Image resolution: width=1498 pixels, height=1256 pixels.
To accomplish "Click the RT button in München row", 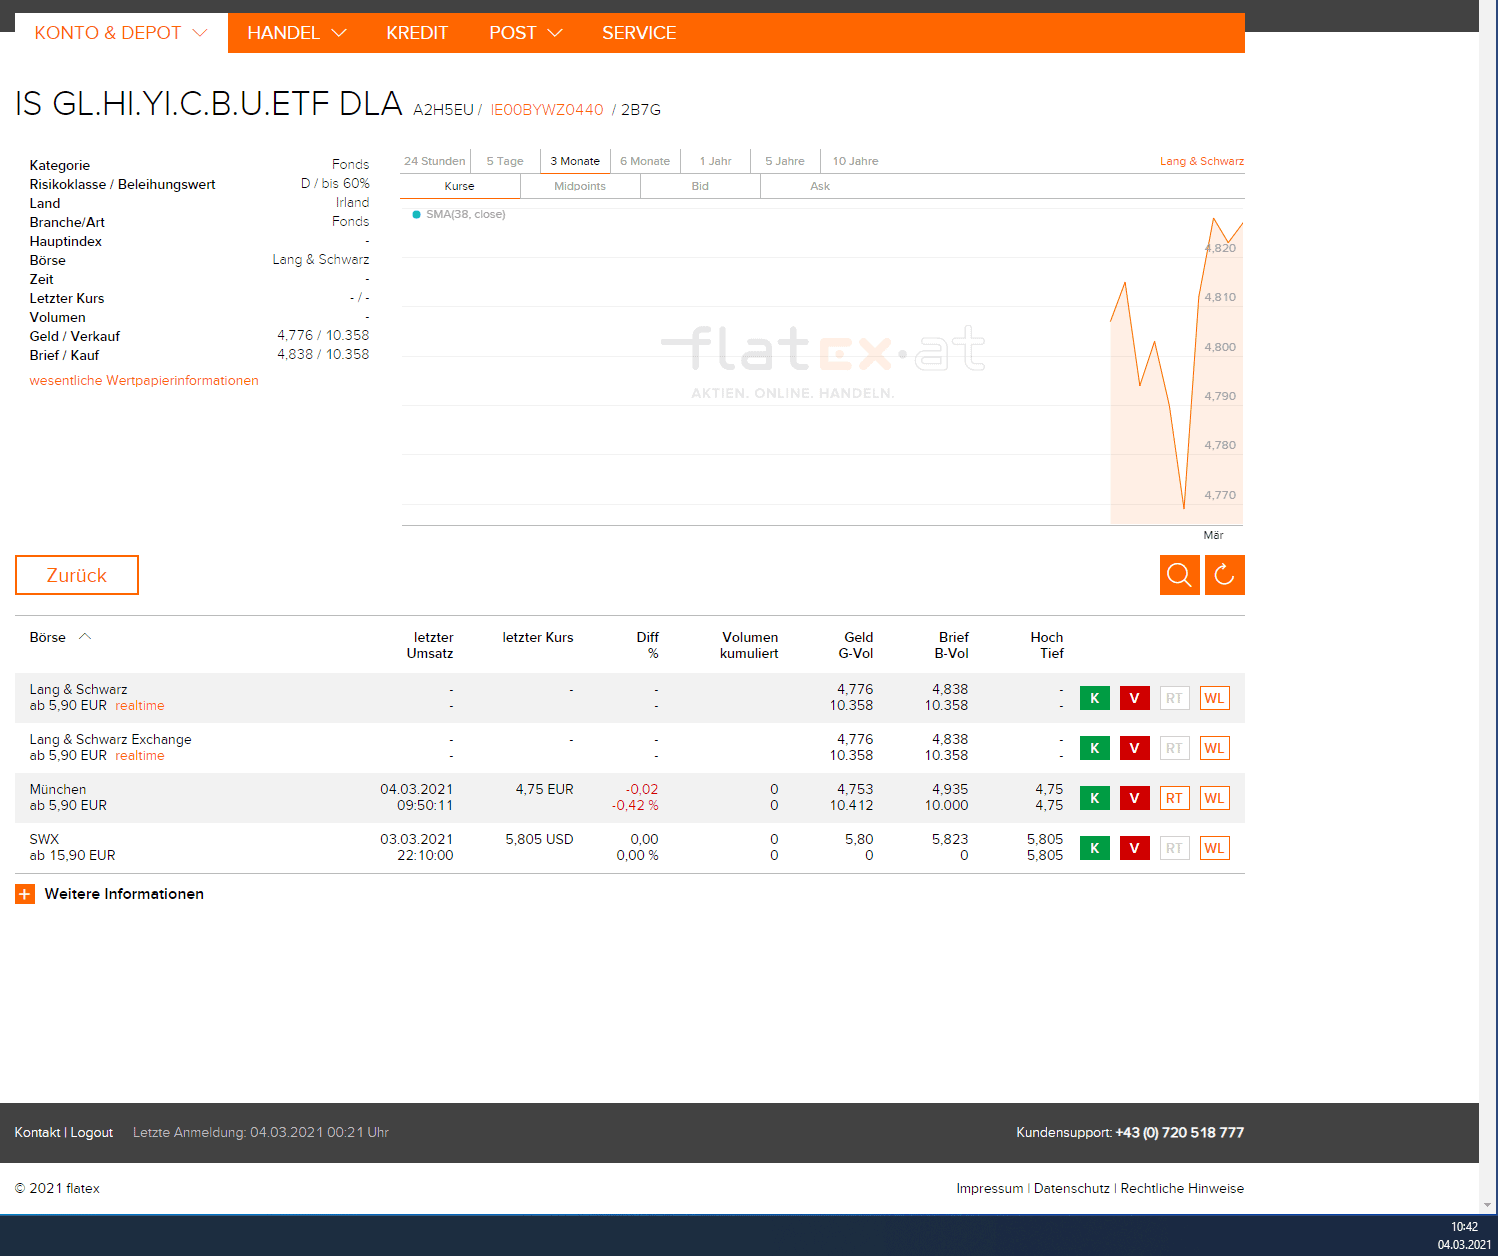I will 1175,798.
